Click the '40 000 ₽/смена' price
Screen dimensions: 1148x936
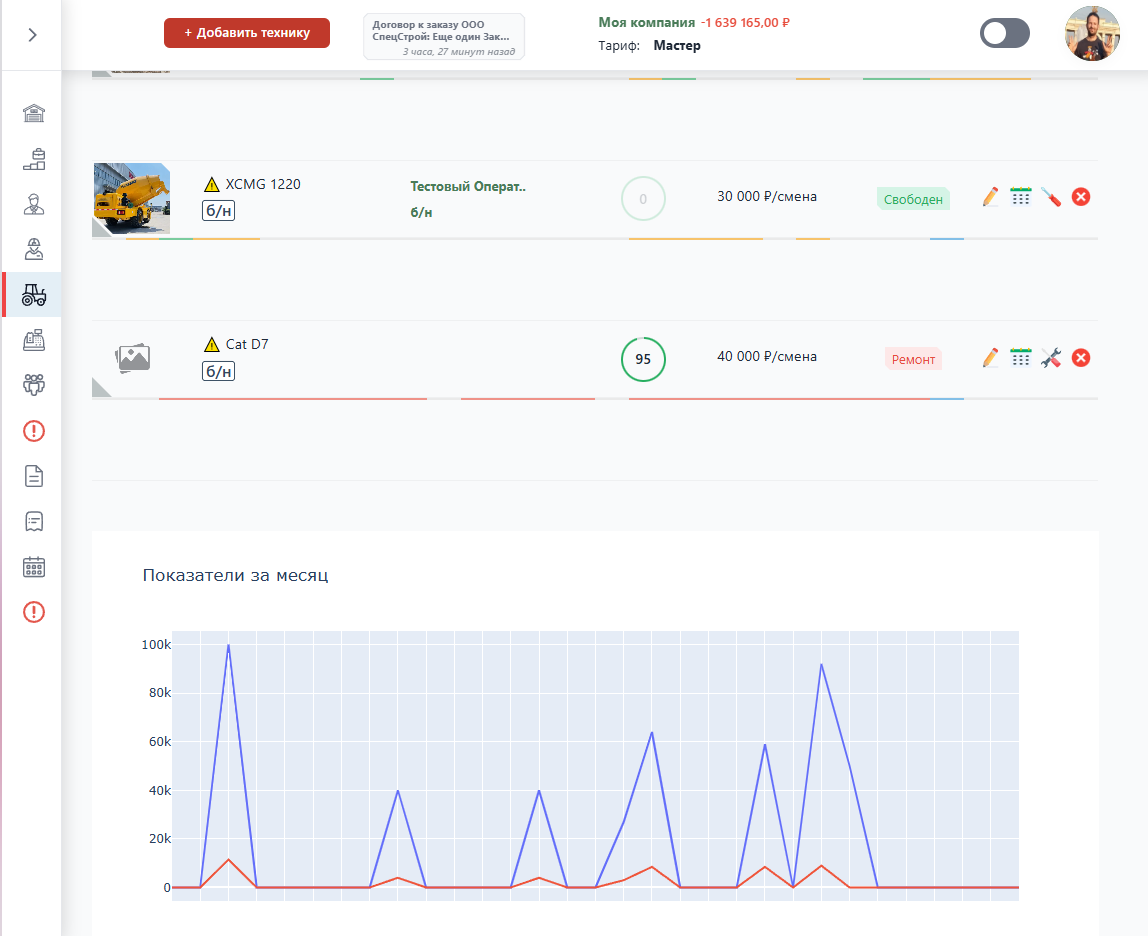(767, 356)
